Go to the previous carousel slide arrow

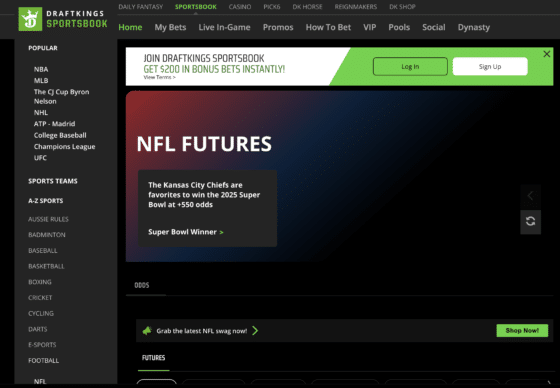[x=530, y=195]
